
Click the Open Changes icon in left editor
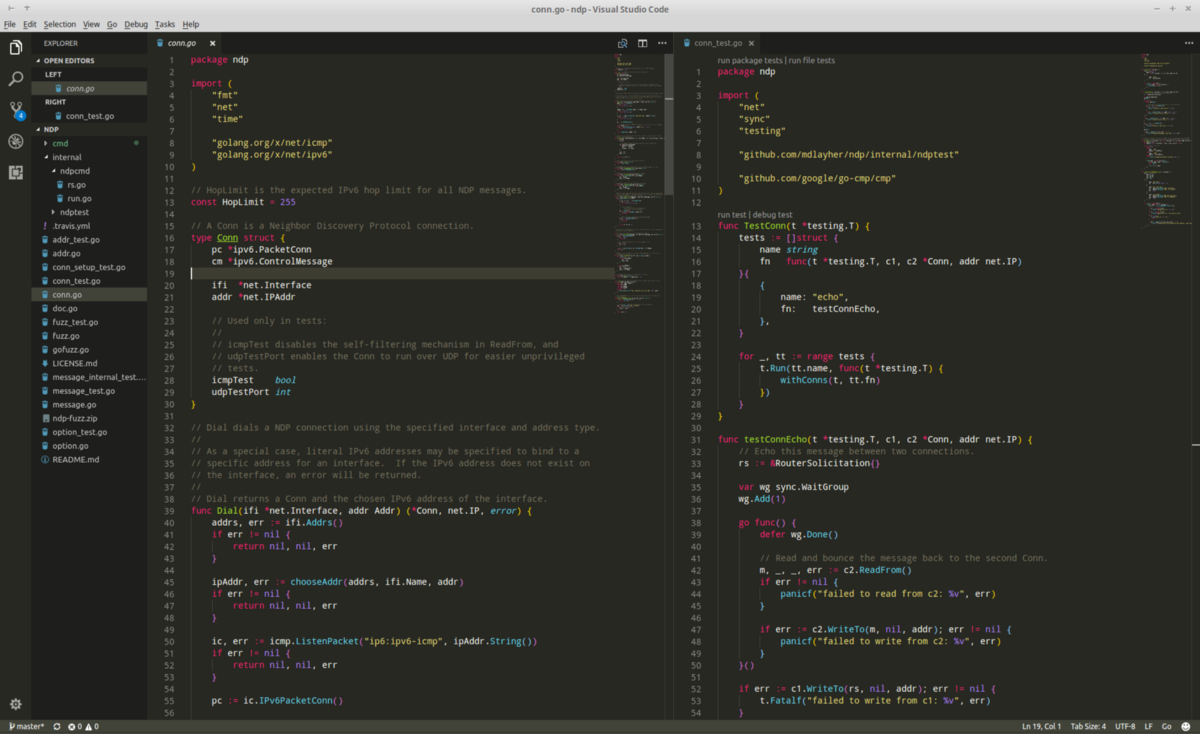click(x=622, y=44)
